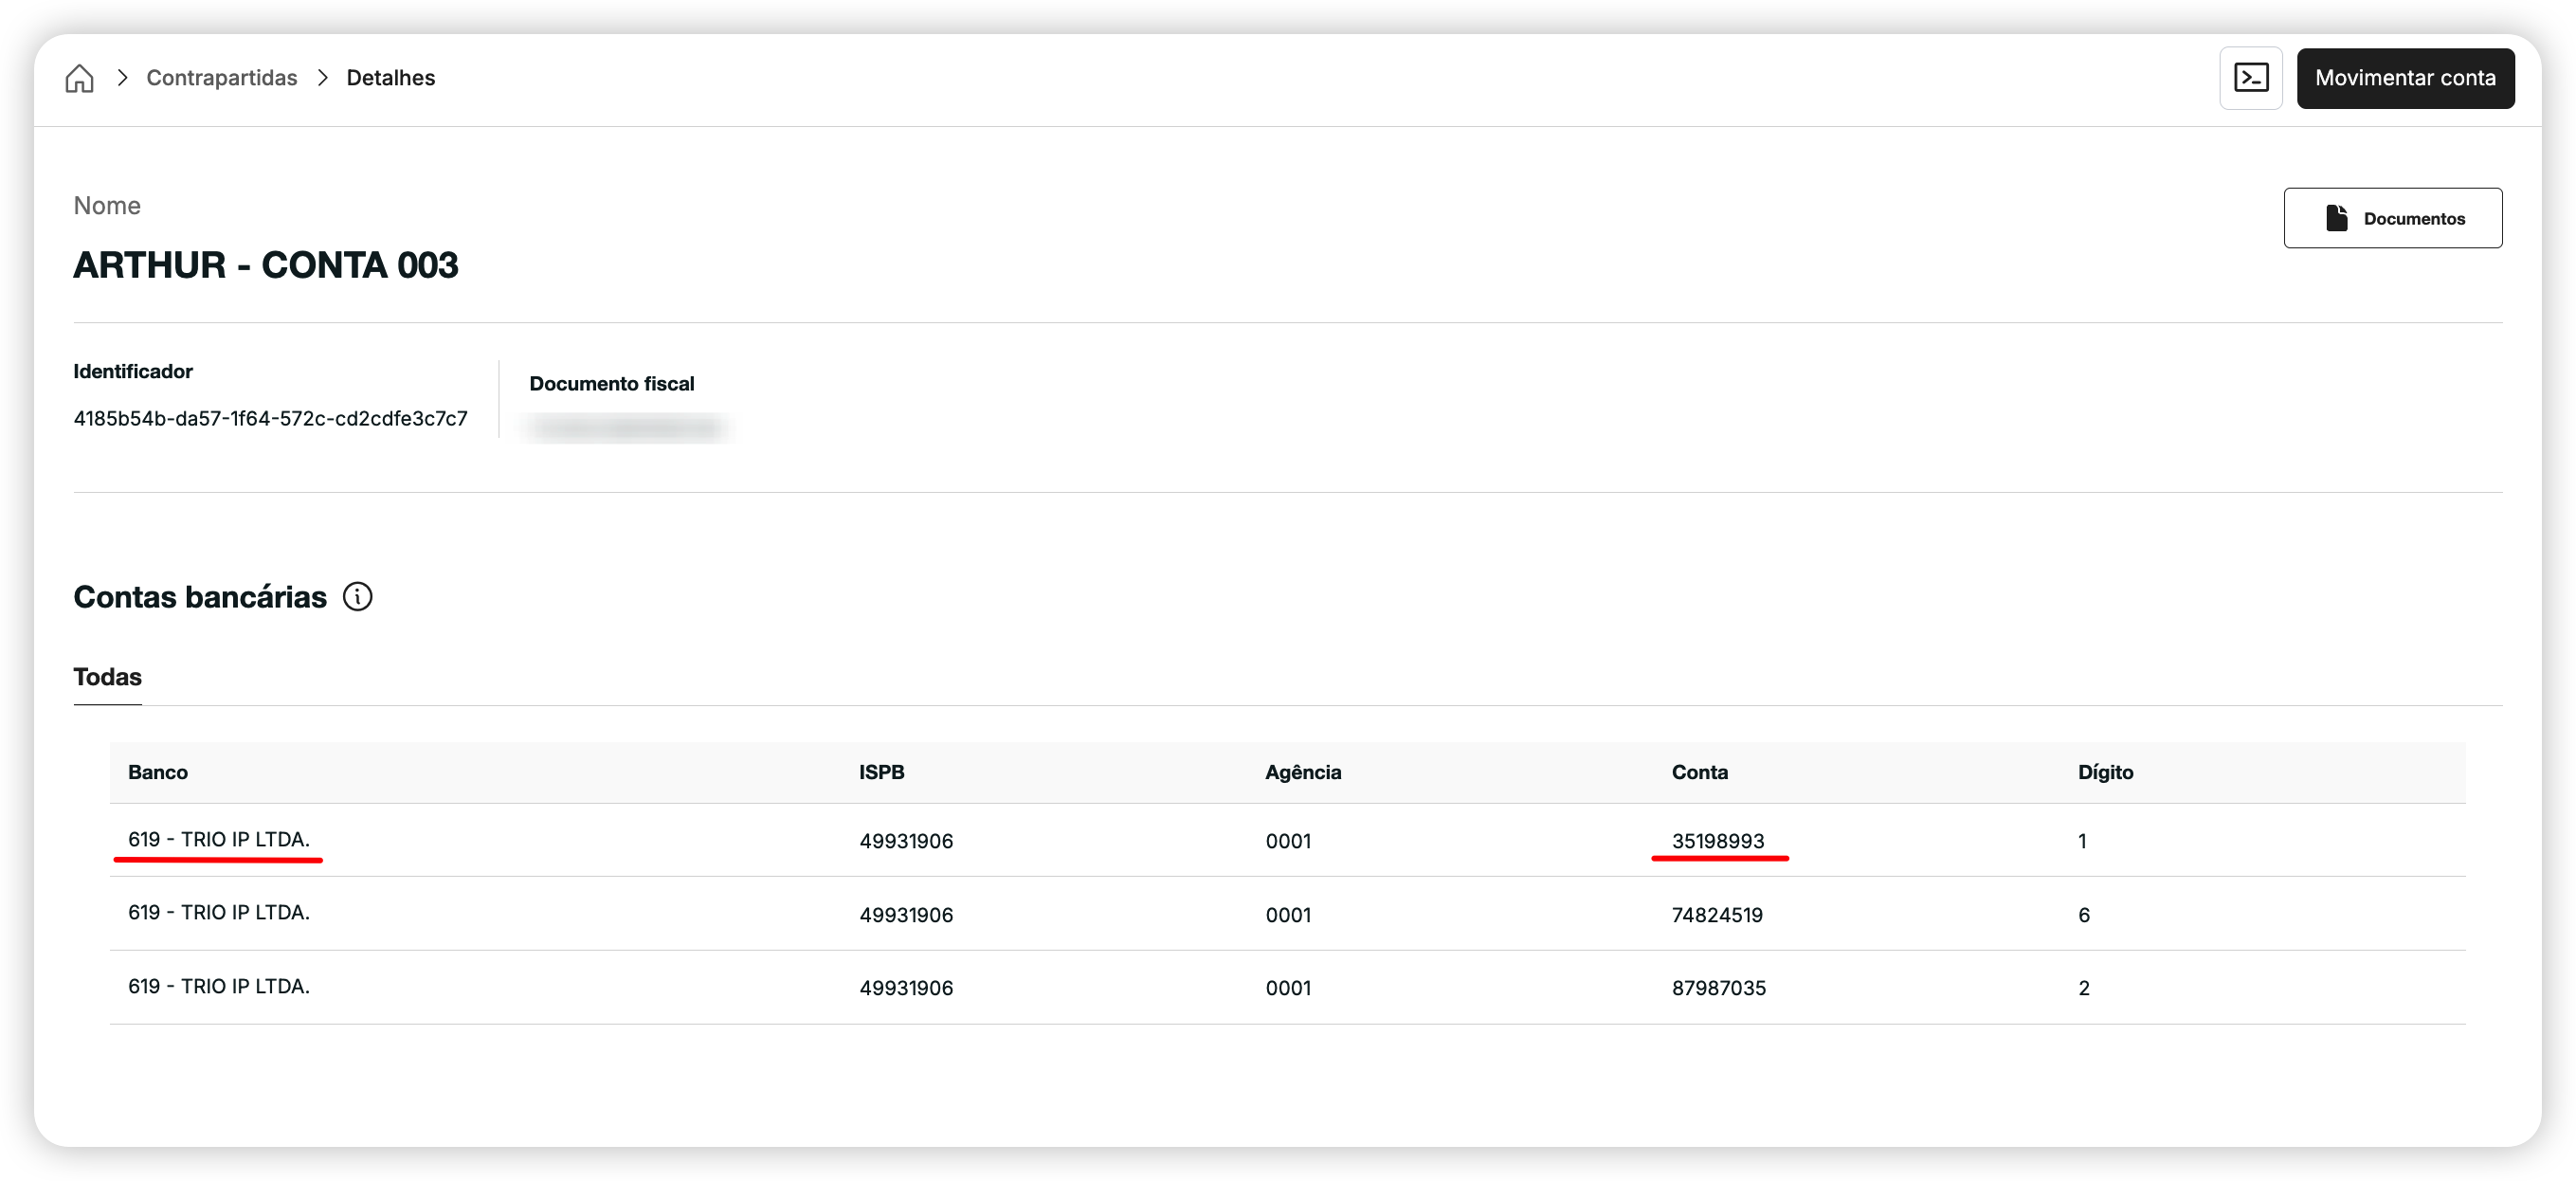Image resolution: width=2576 pixels, height=1181 pixels.
Task: Open the Documentos button
Action: (x=2392, y=218)
